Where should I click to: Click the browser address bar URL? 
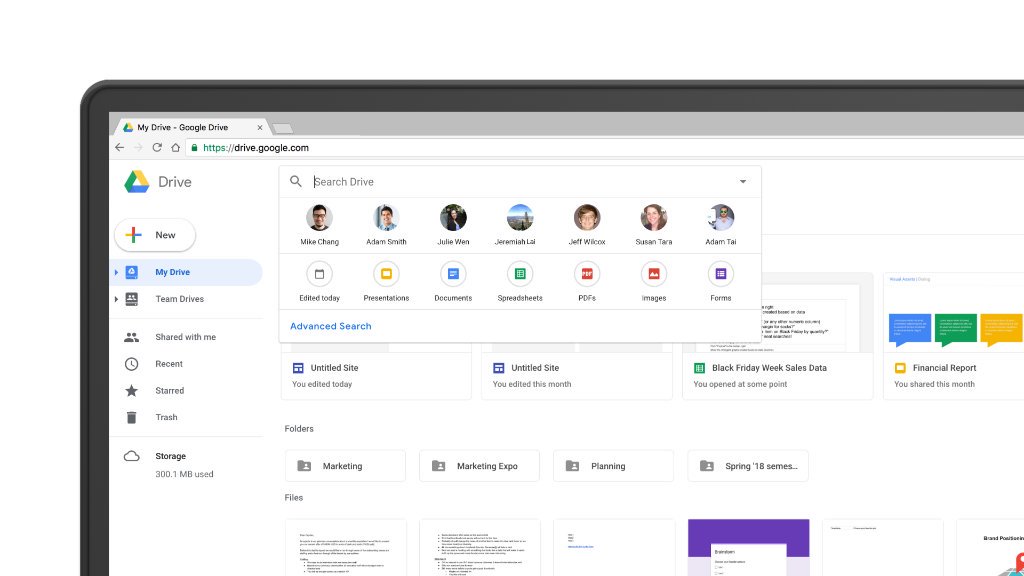point(256,148)
